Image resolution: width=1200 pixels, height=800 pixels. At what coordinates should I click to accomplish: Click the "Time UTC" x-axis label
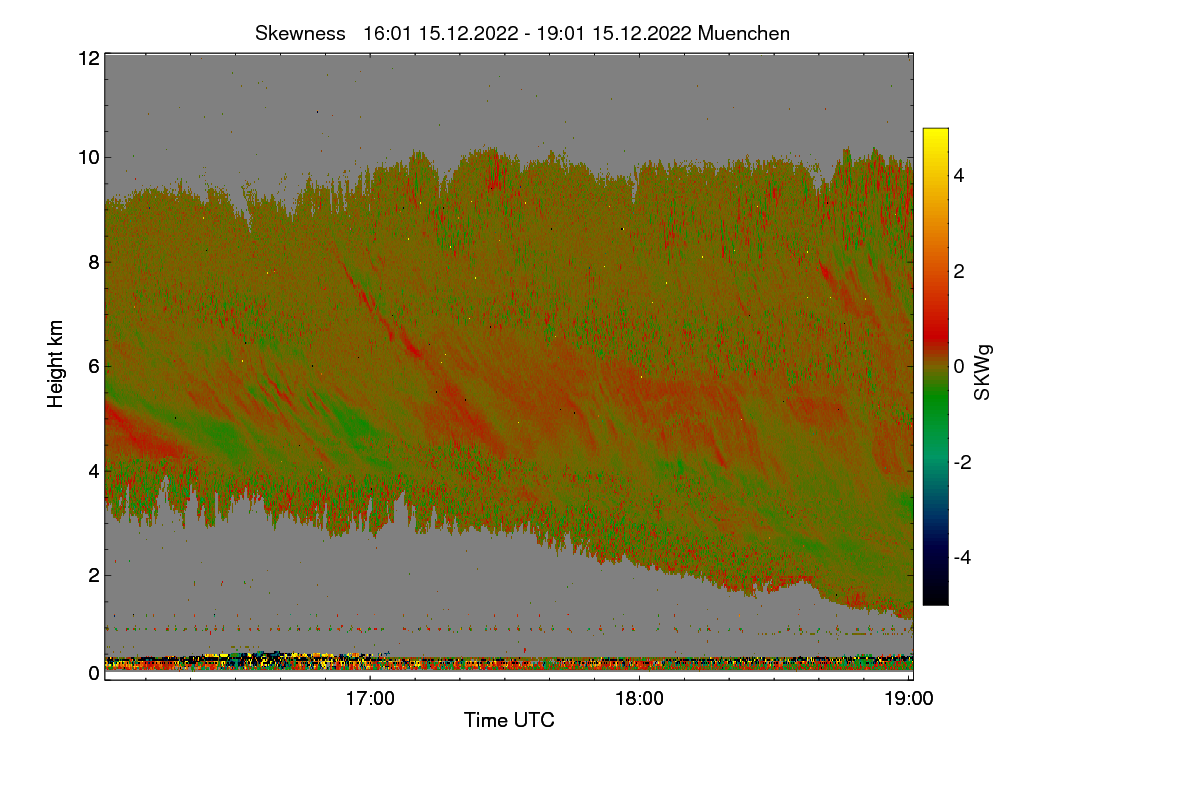click(x=509, y=720)
